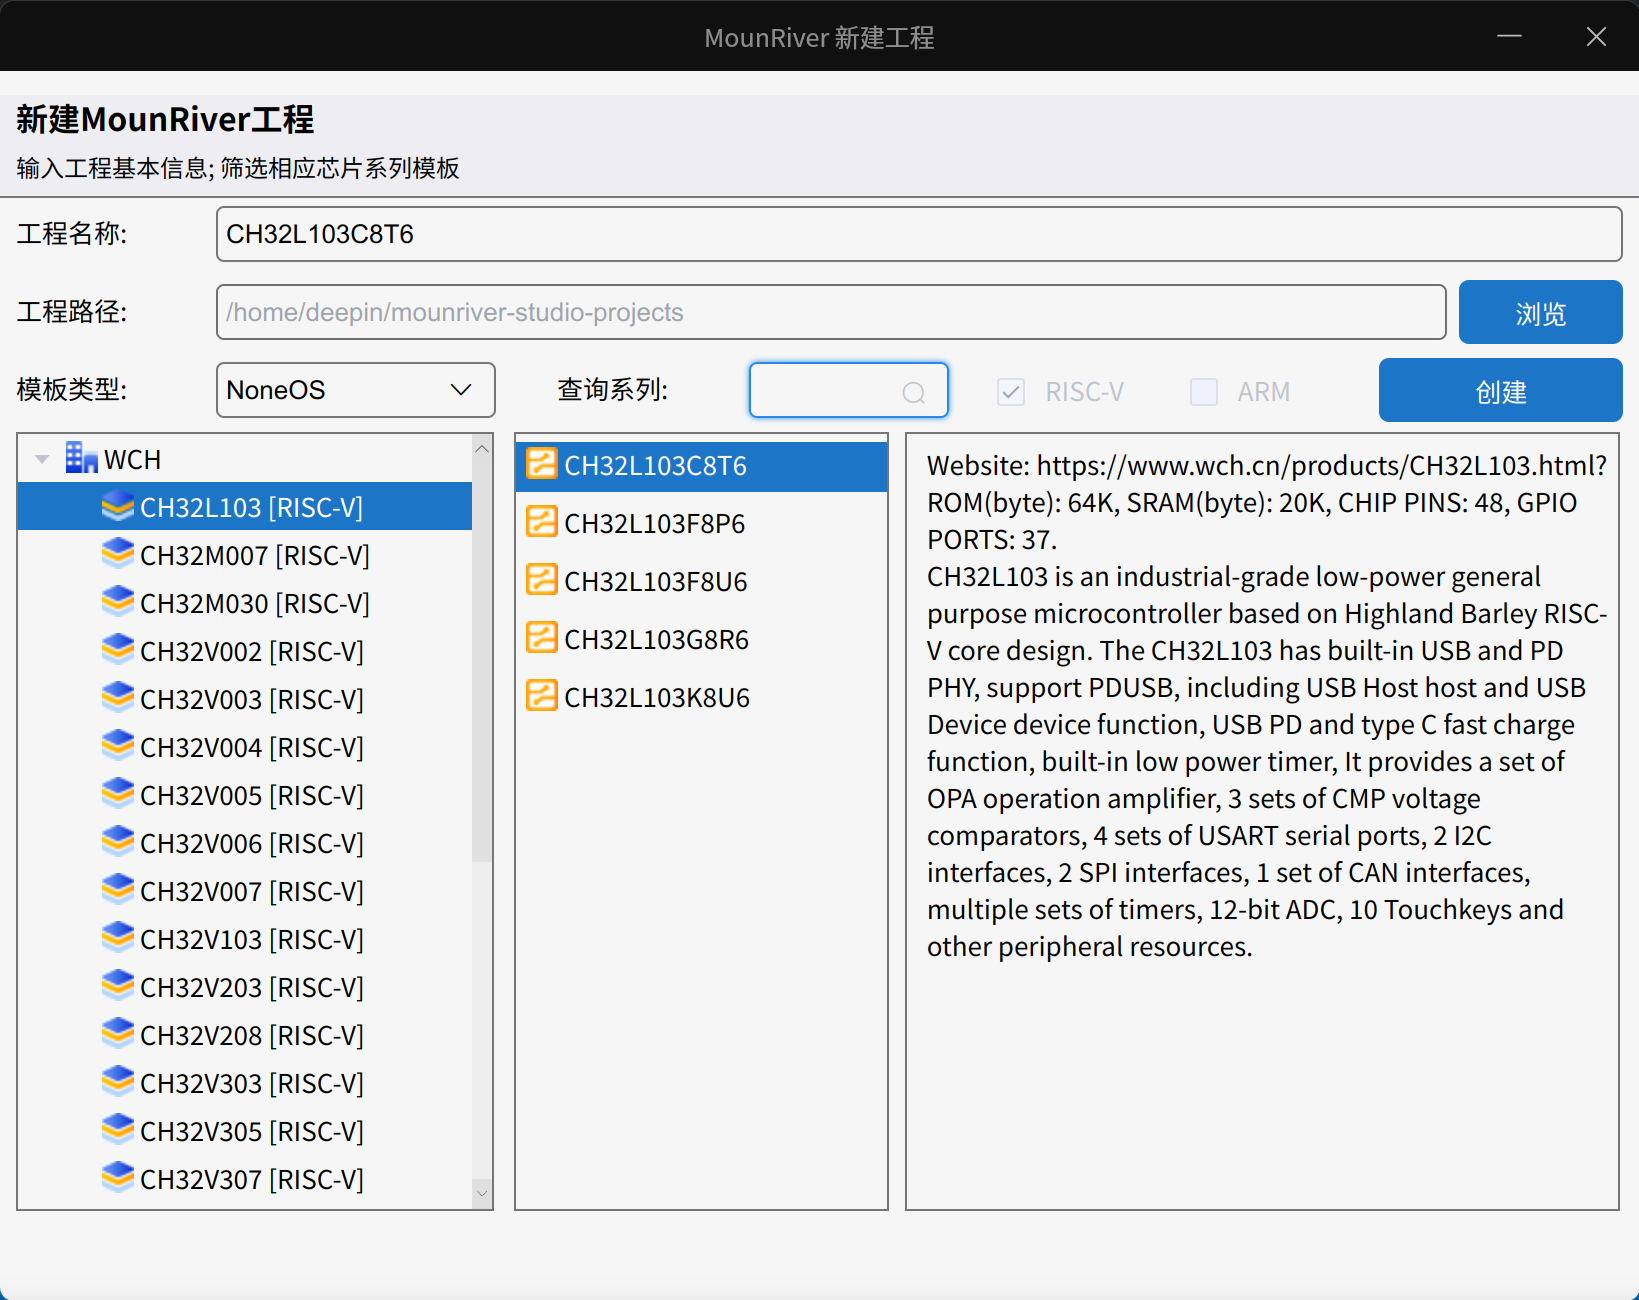
Task: Click the 工程名称 project name field
Action: tap(919, 234)
